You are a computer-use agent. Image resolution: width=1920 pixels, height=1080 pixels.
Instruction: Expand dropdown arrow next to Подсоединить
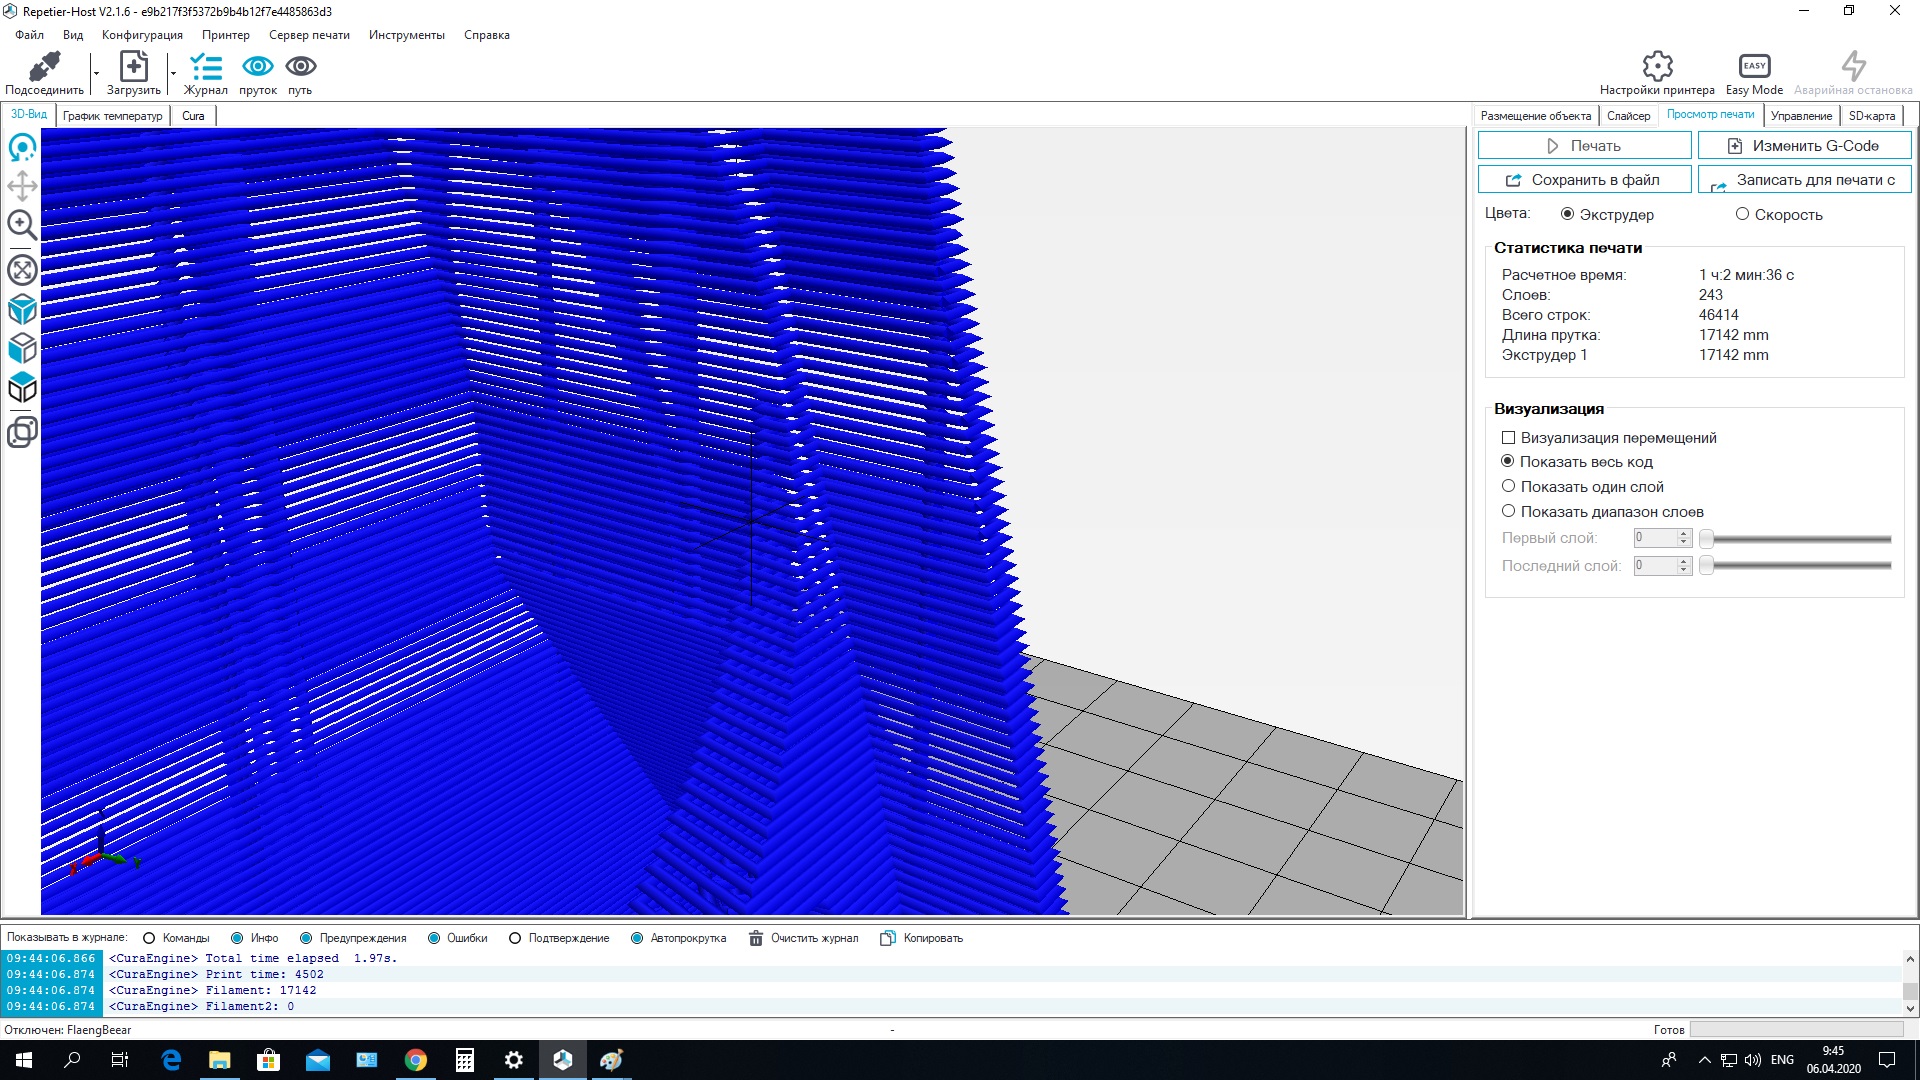(x=96, y=73)
